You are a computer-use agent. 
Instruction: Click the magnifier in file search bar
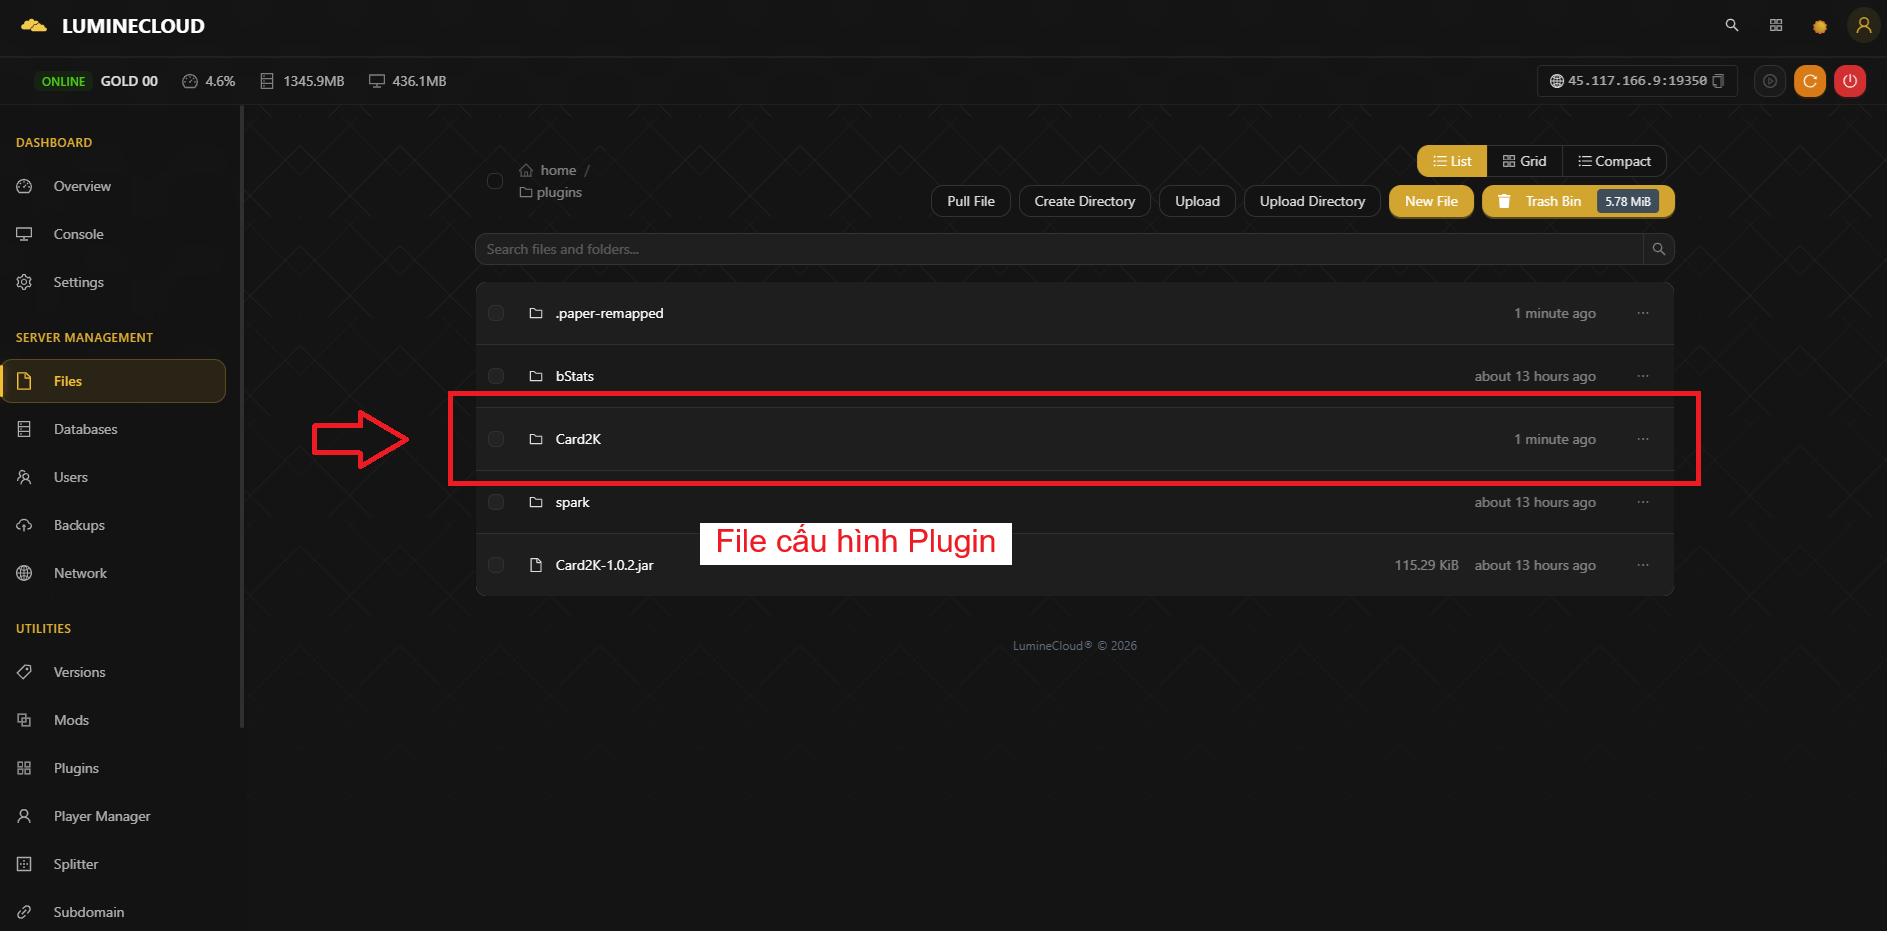1658,249
